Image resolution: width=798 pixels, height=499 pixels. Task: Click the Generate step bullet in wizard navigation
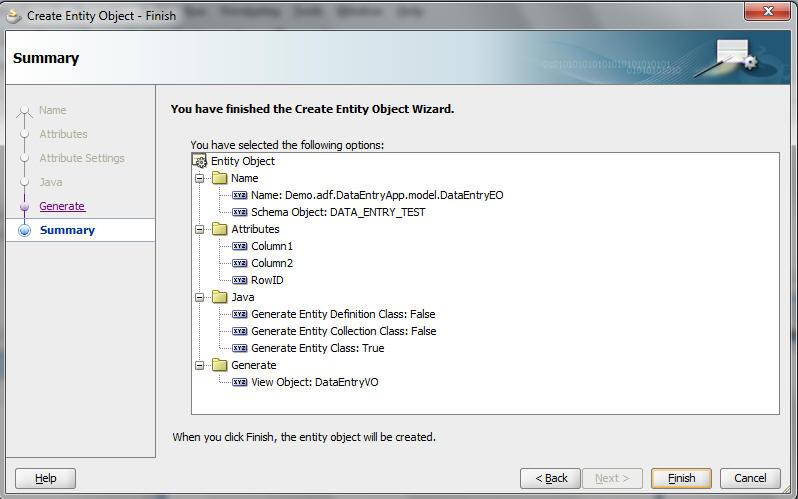pos(24,206)
